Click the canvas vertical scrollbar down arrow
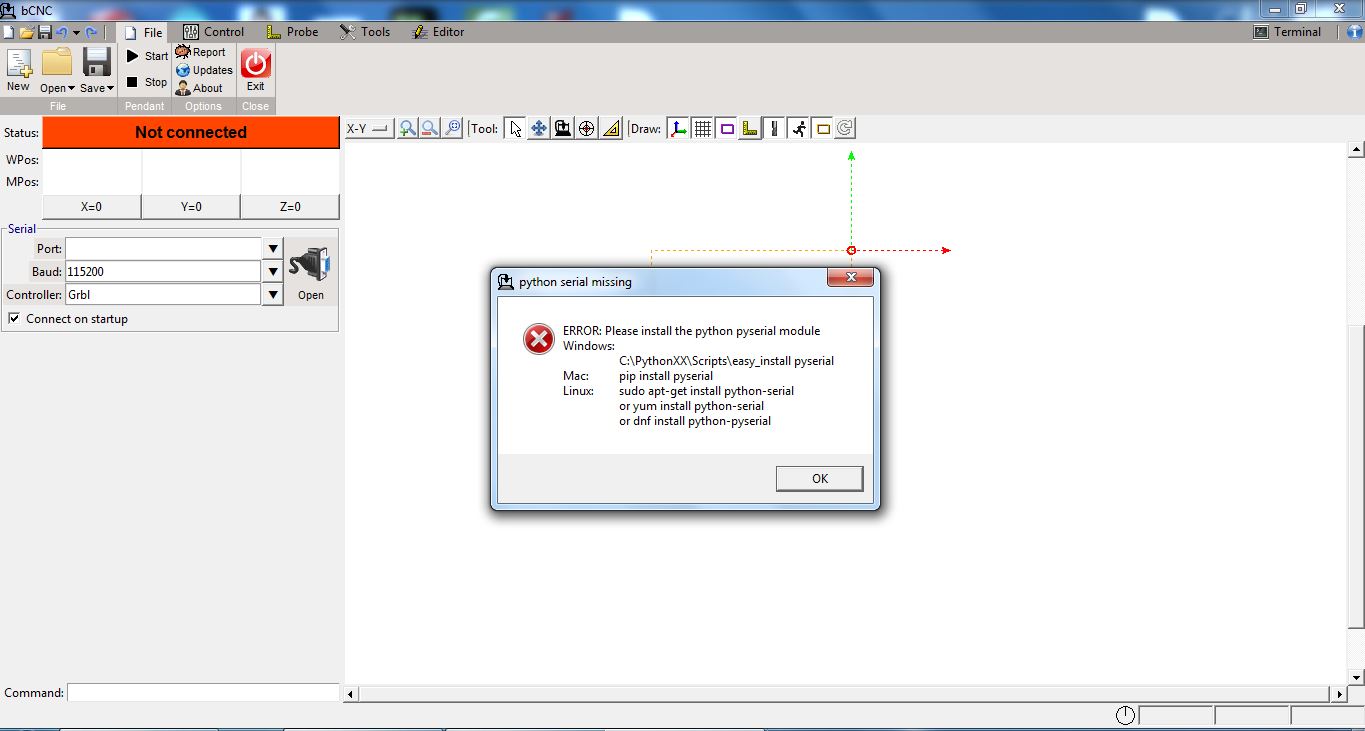 pos(1356,677)
